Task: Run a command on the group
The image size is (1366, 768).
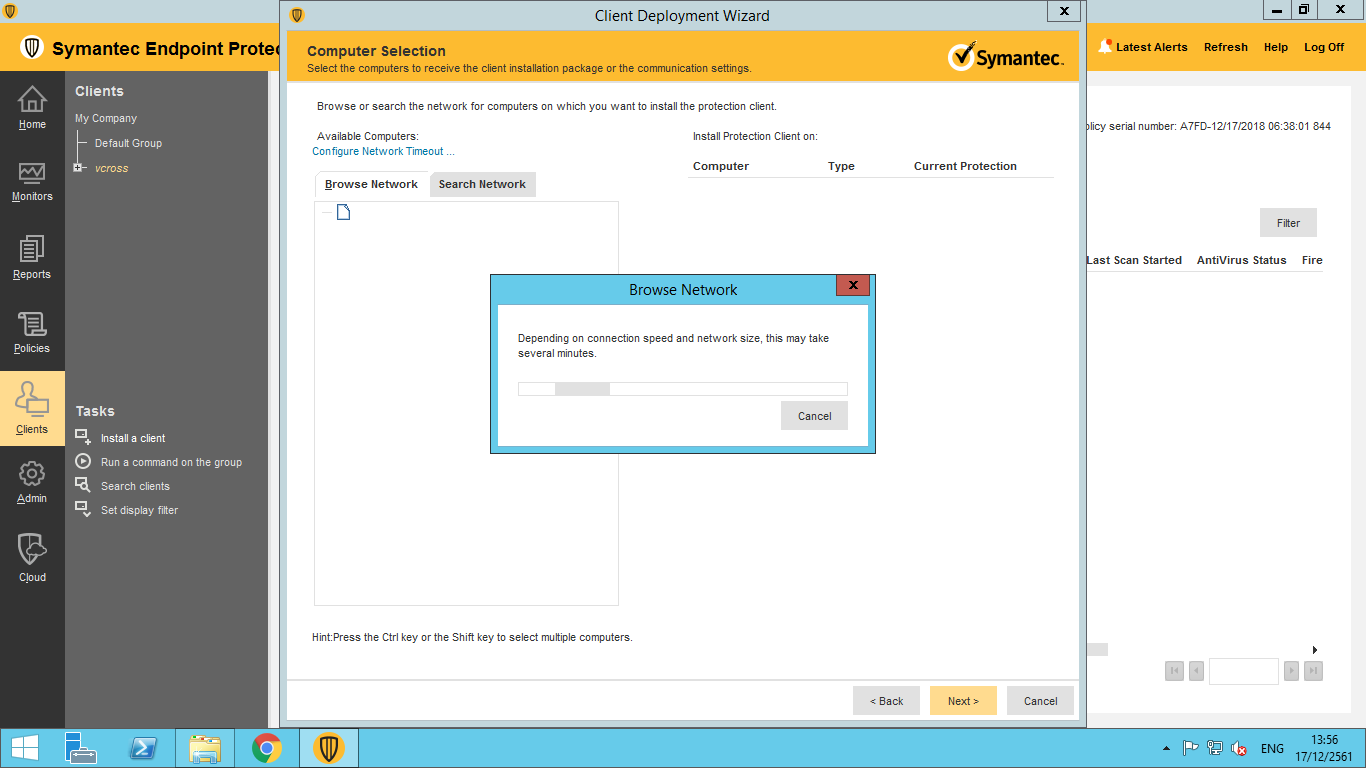Action: pos(171,462)
